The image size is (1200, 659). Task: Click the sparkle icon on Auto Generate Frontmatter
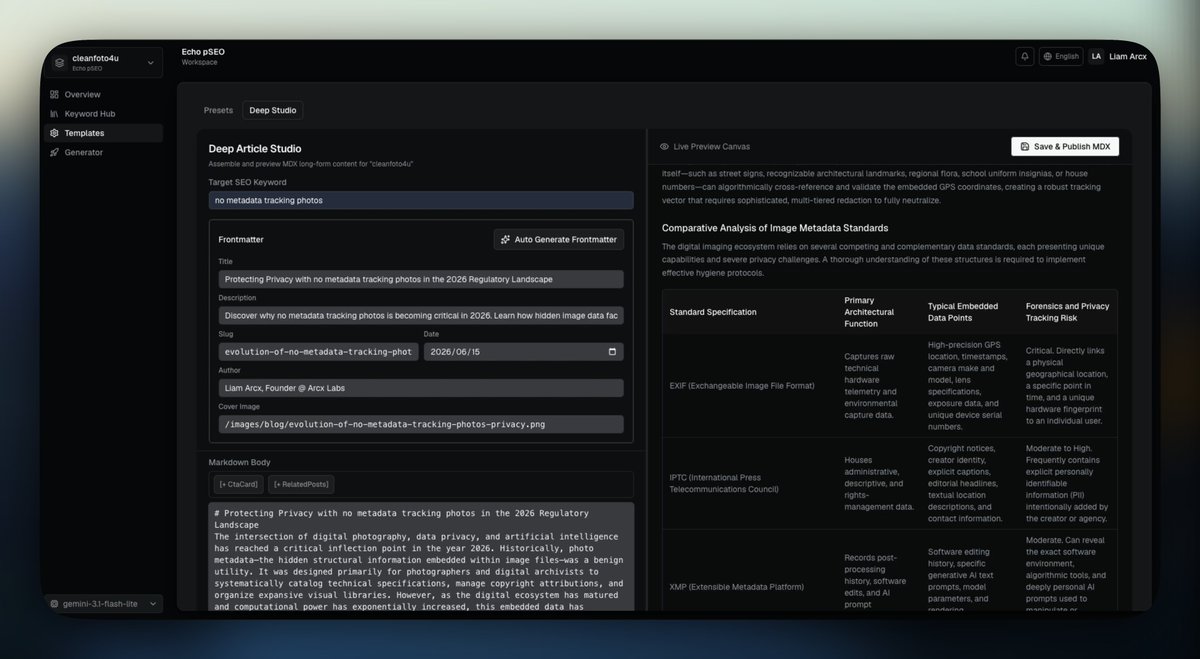click(506, 240)
